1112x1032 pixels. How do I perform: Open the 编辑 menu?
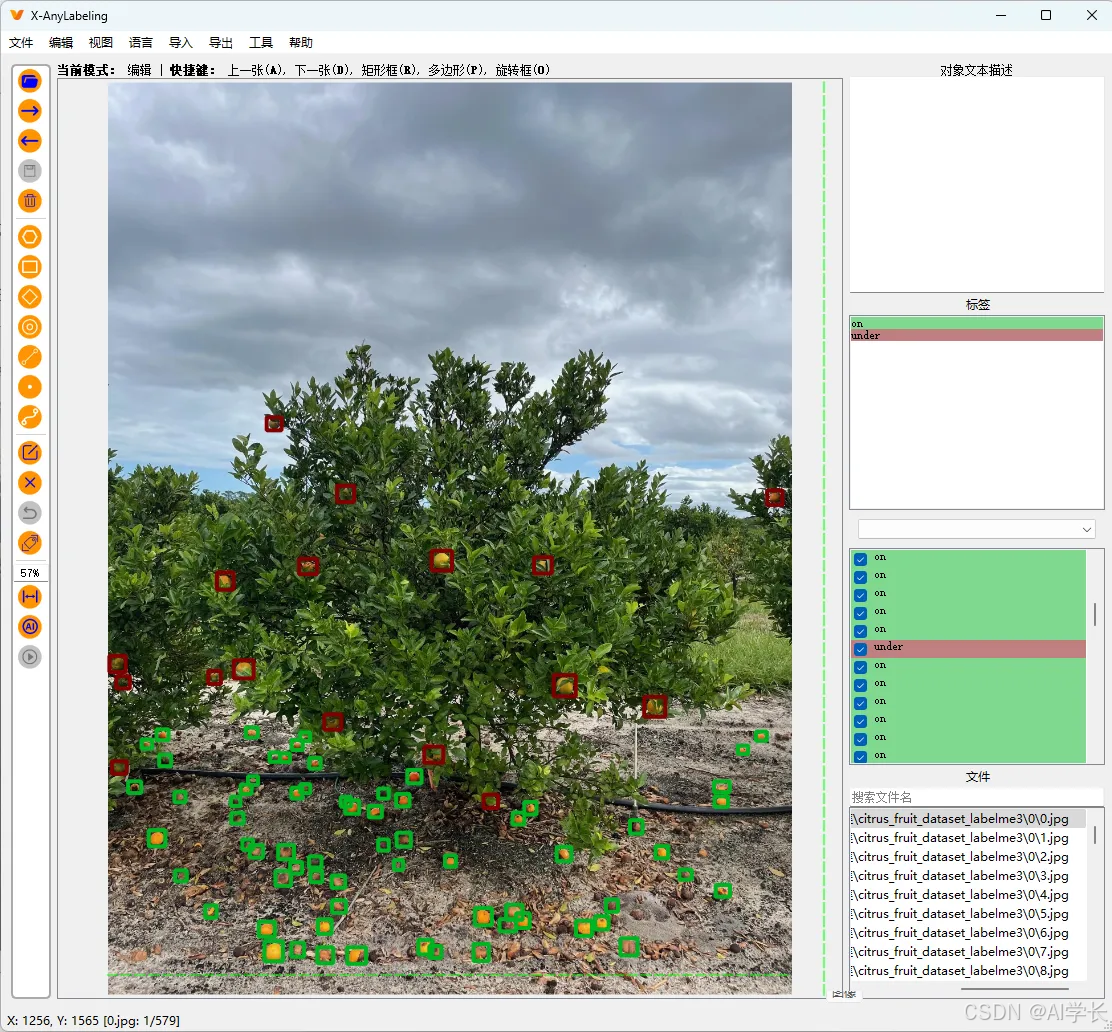click(61, 43)
